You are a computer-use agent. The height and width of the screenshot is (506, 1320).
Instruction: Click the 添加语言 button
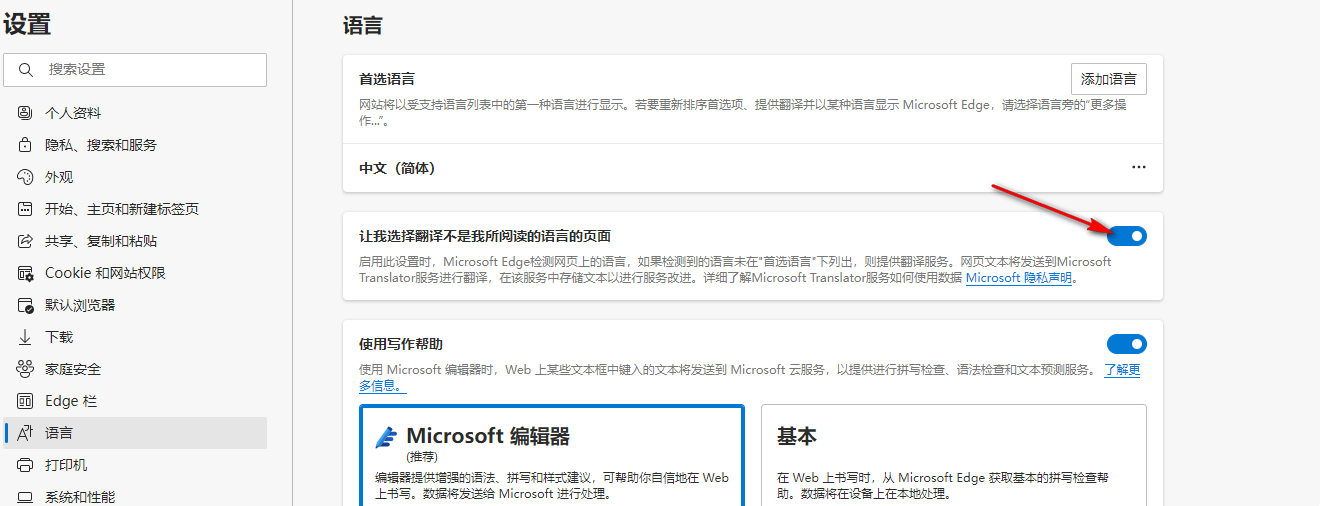(1108, 79)
